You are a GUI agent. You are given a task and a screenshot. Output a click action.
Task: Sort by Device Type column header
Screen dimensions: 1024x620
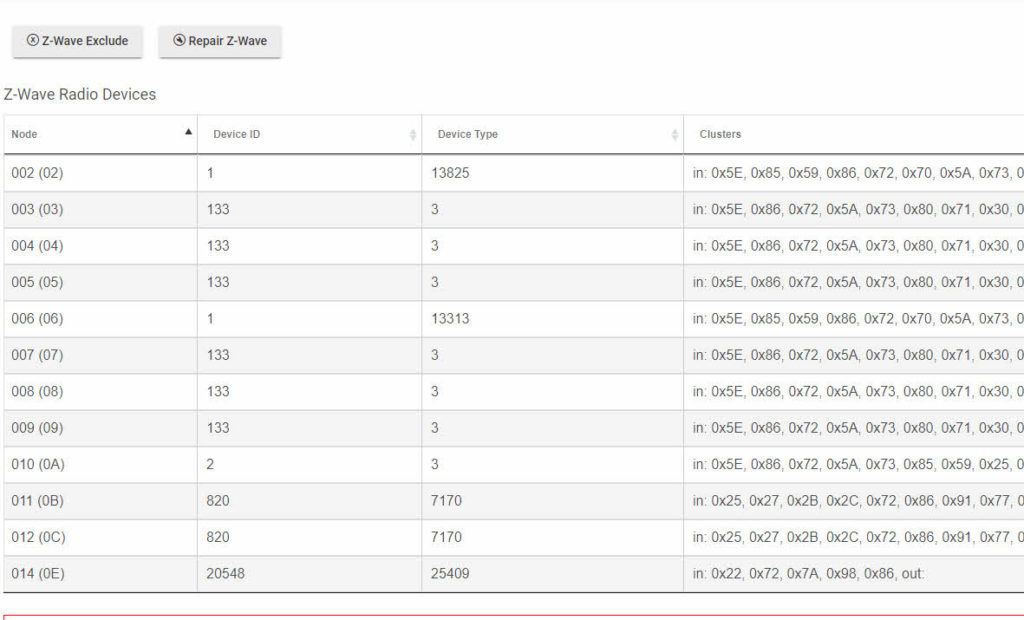[x=552, y=135]
